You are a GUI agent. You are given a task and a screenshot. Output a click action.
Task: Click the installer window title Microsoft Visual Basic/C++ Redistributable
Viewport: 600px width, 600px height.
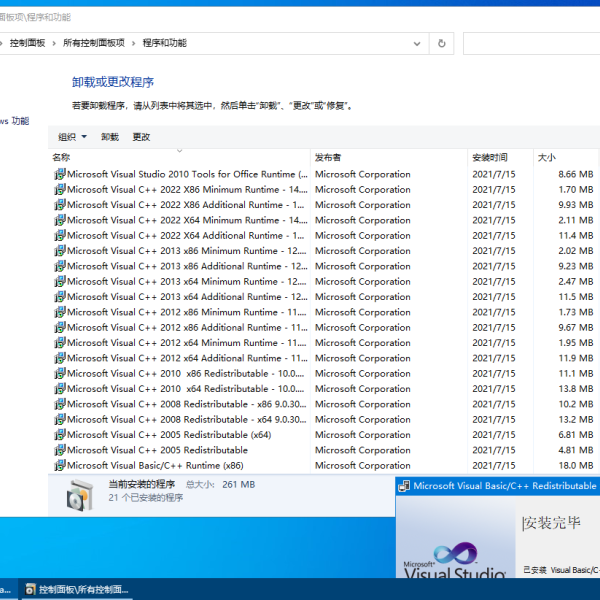(x=505, y=486)
